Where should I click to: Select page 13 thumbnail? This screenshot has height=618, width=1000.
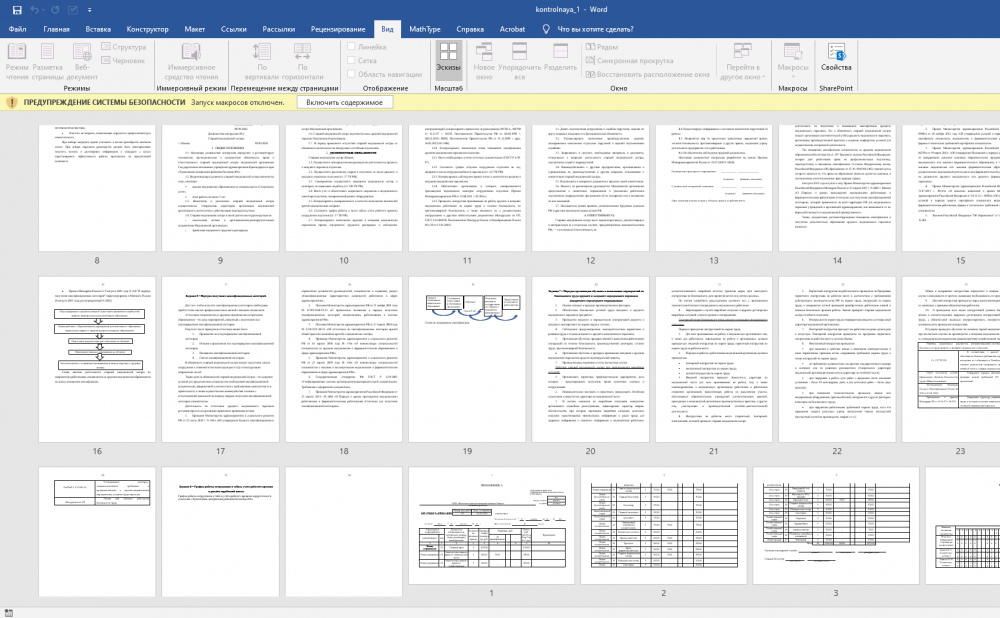pyautogui.click(x=714, y=188)
